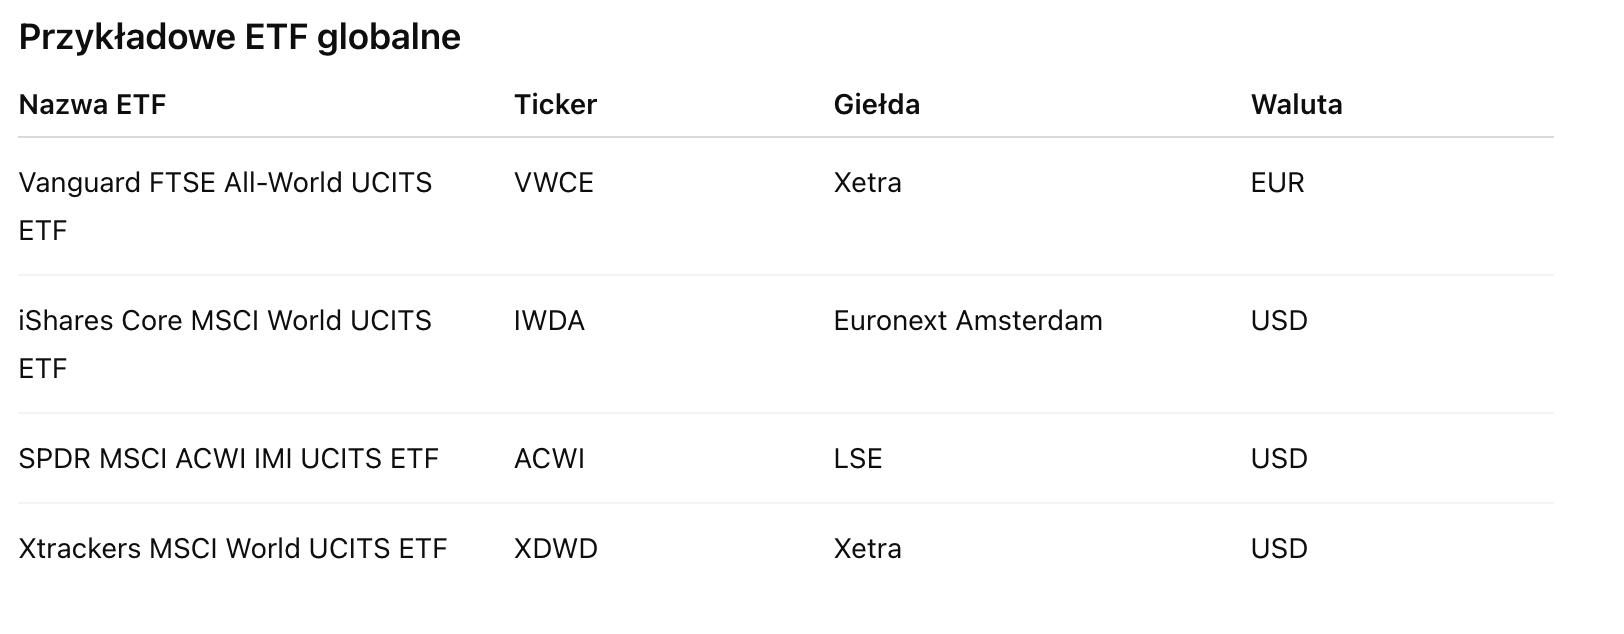Click the VWCE ticker cell

[x=553, y=183]
